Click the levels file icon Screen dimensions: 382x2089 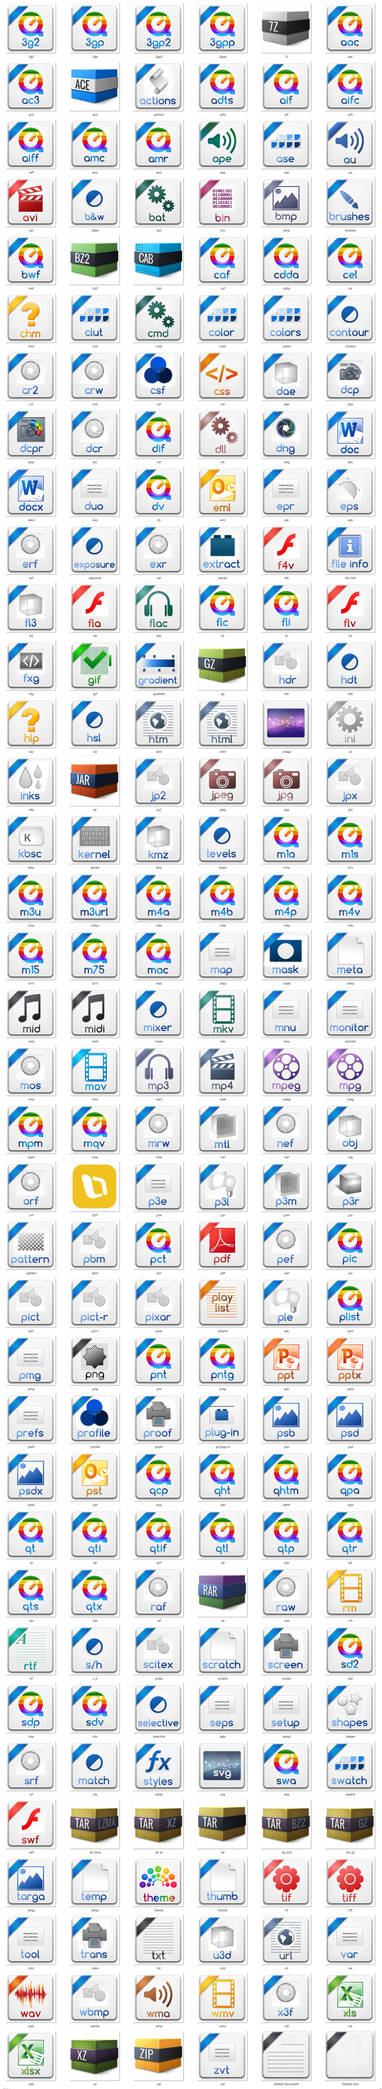click(222, 840)
